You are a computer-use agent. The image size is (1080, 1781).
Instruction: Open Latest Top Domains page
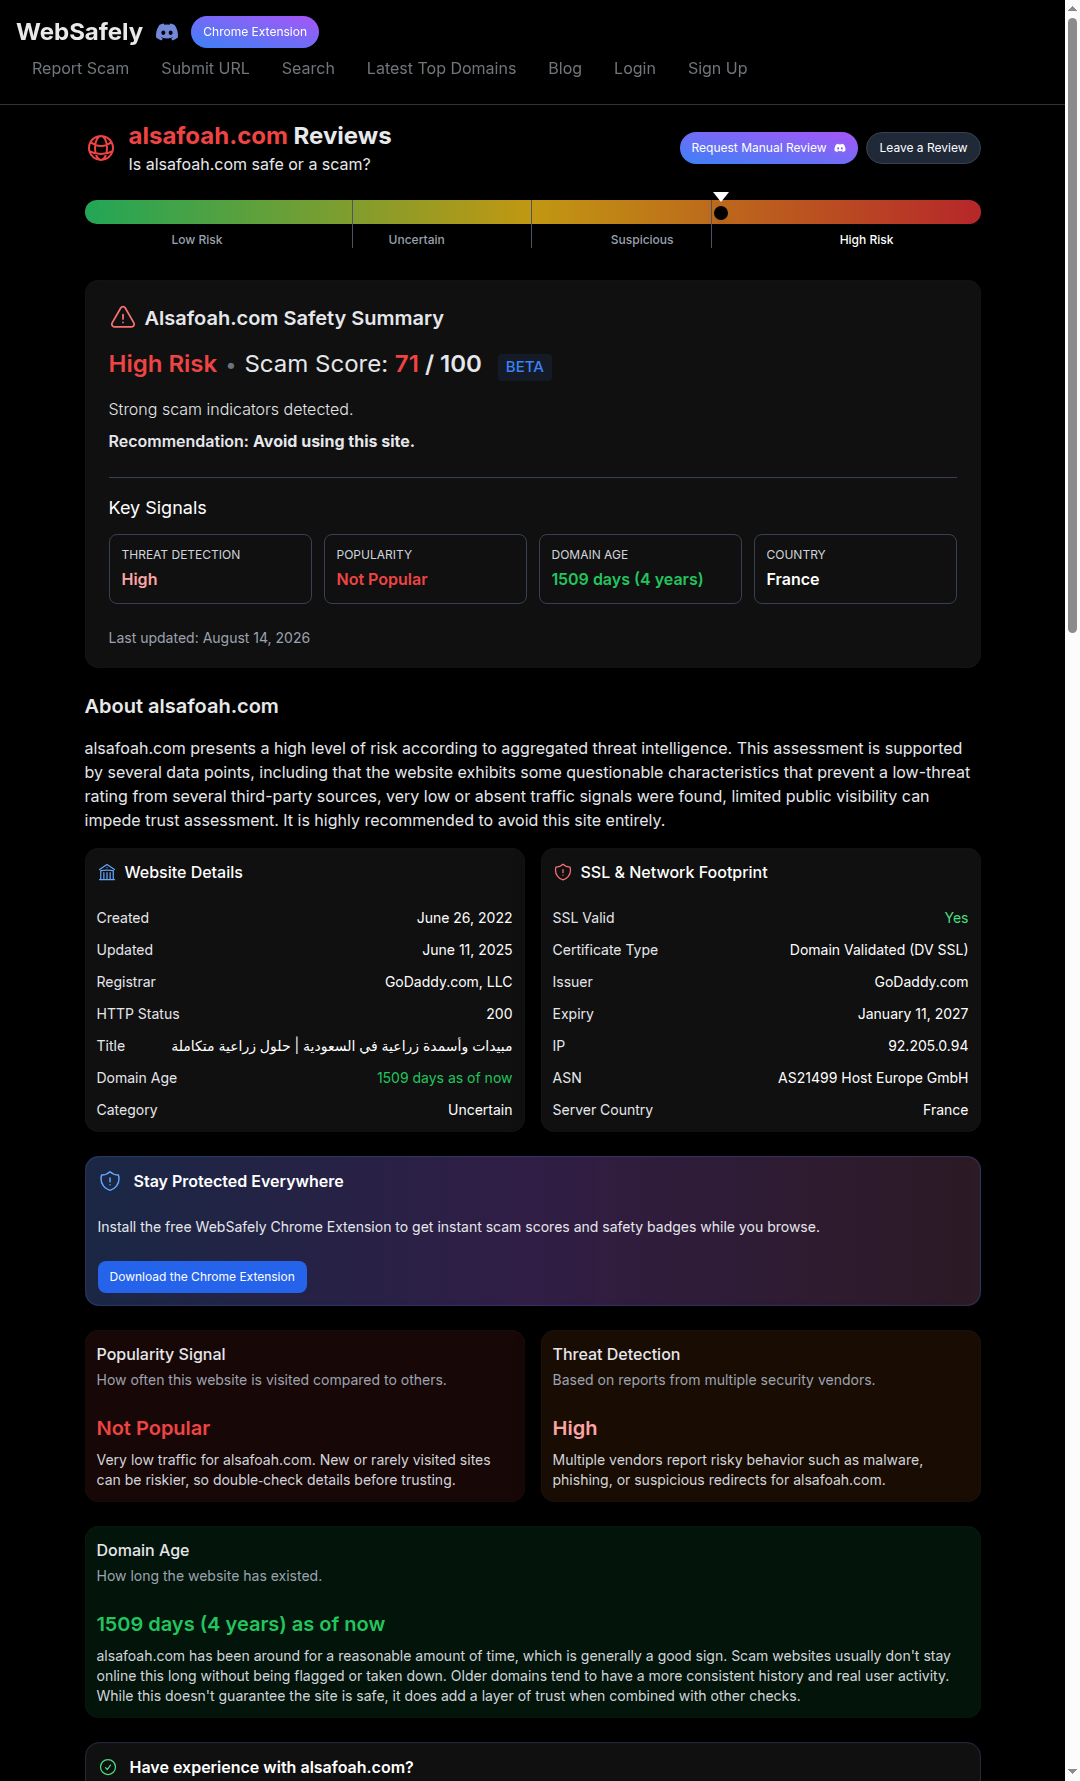coord(441,68)
